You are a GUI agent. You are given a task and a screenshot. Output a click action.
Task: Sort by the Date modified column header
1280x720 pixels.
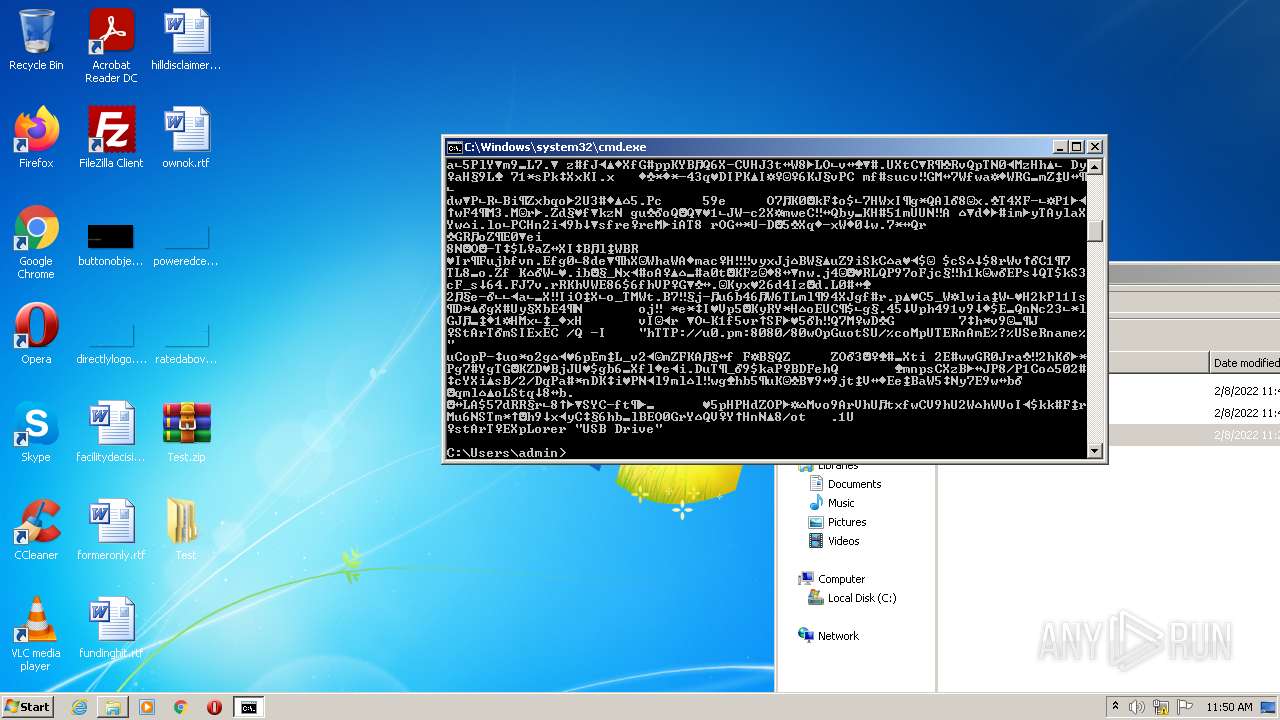coord(1244,363)
